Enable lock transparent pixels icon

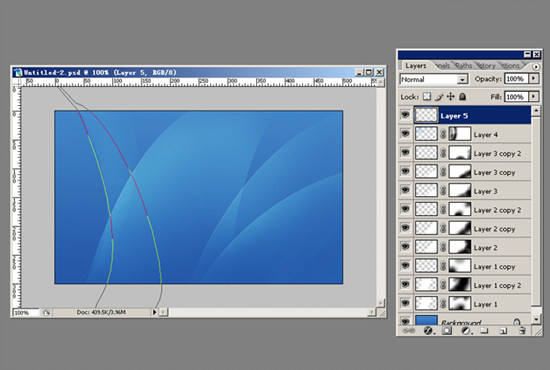(x=427, y=96)
